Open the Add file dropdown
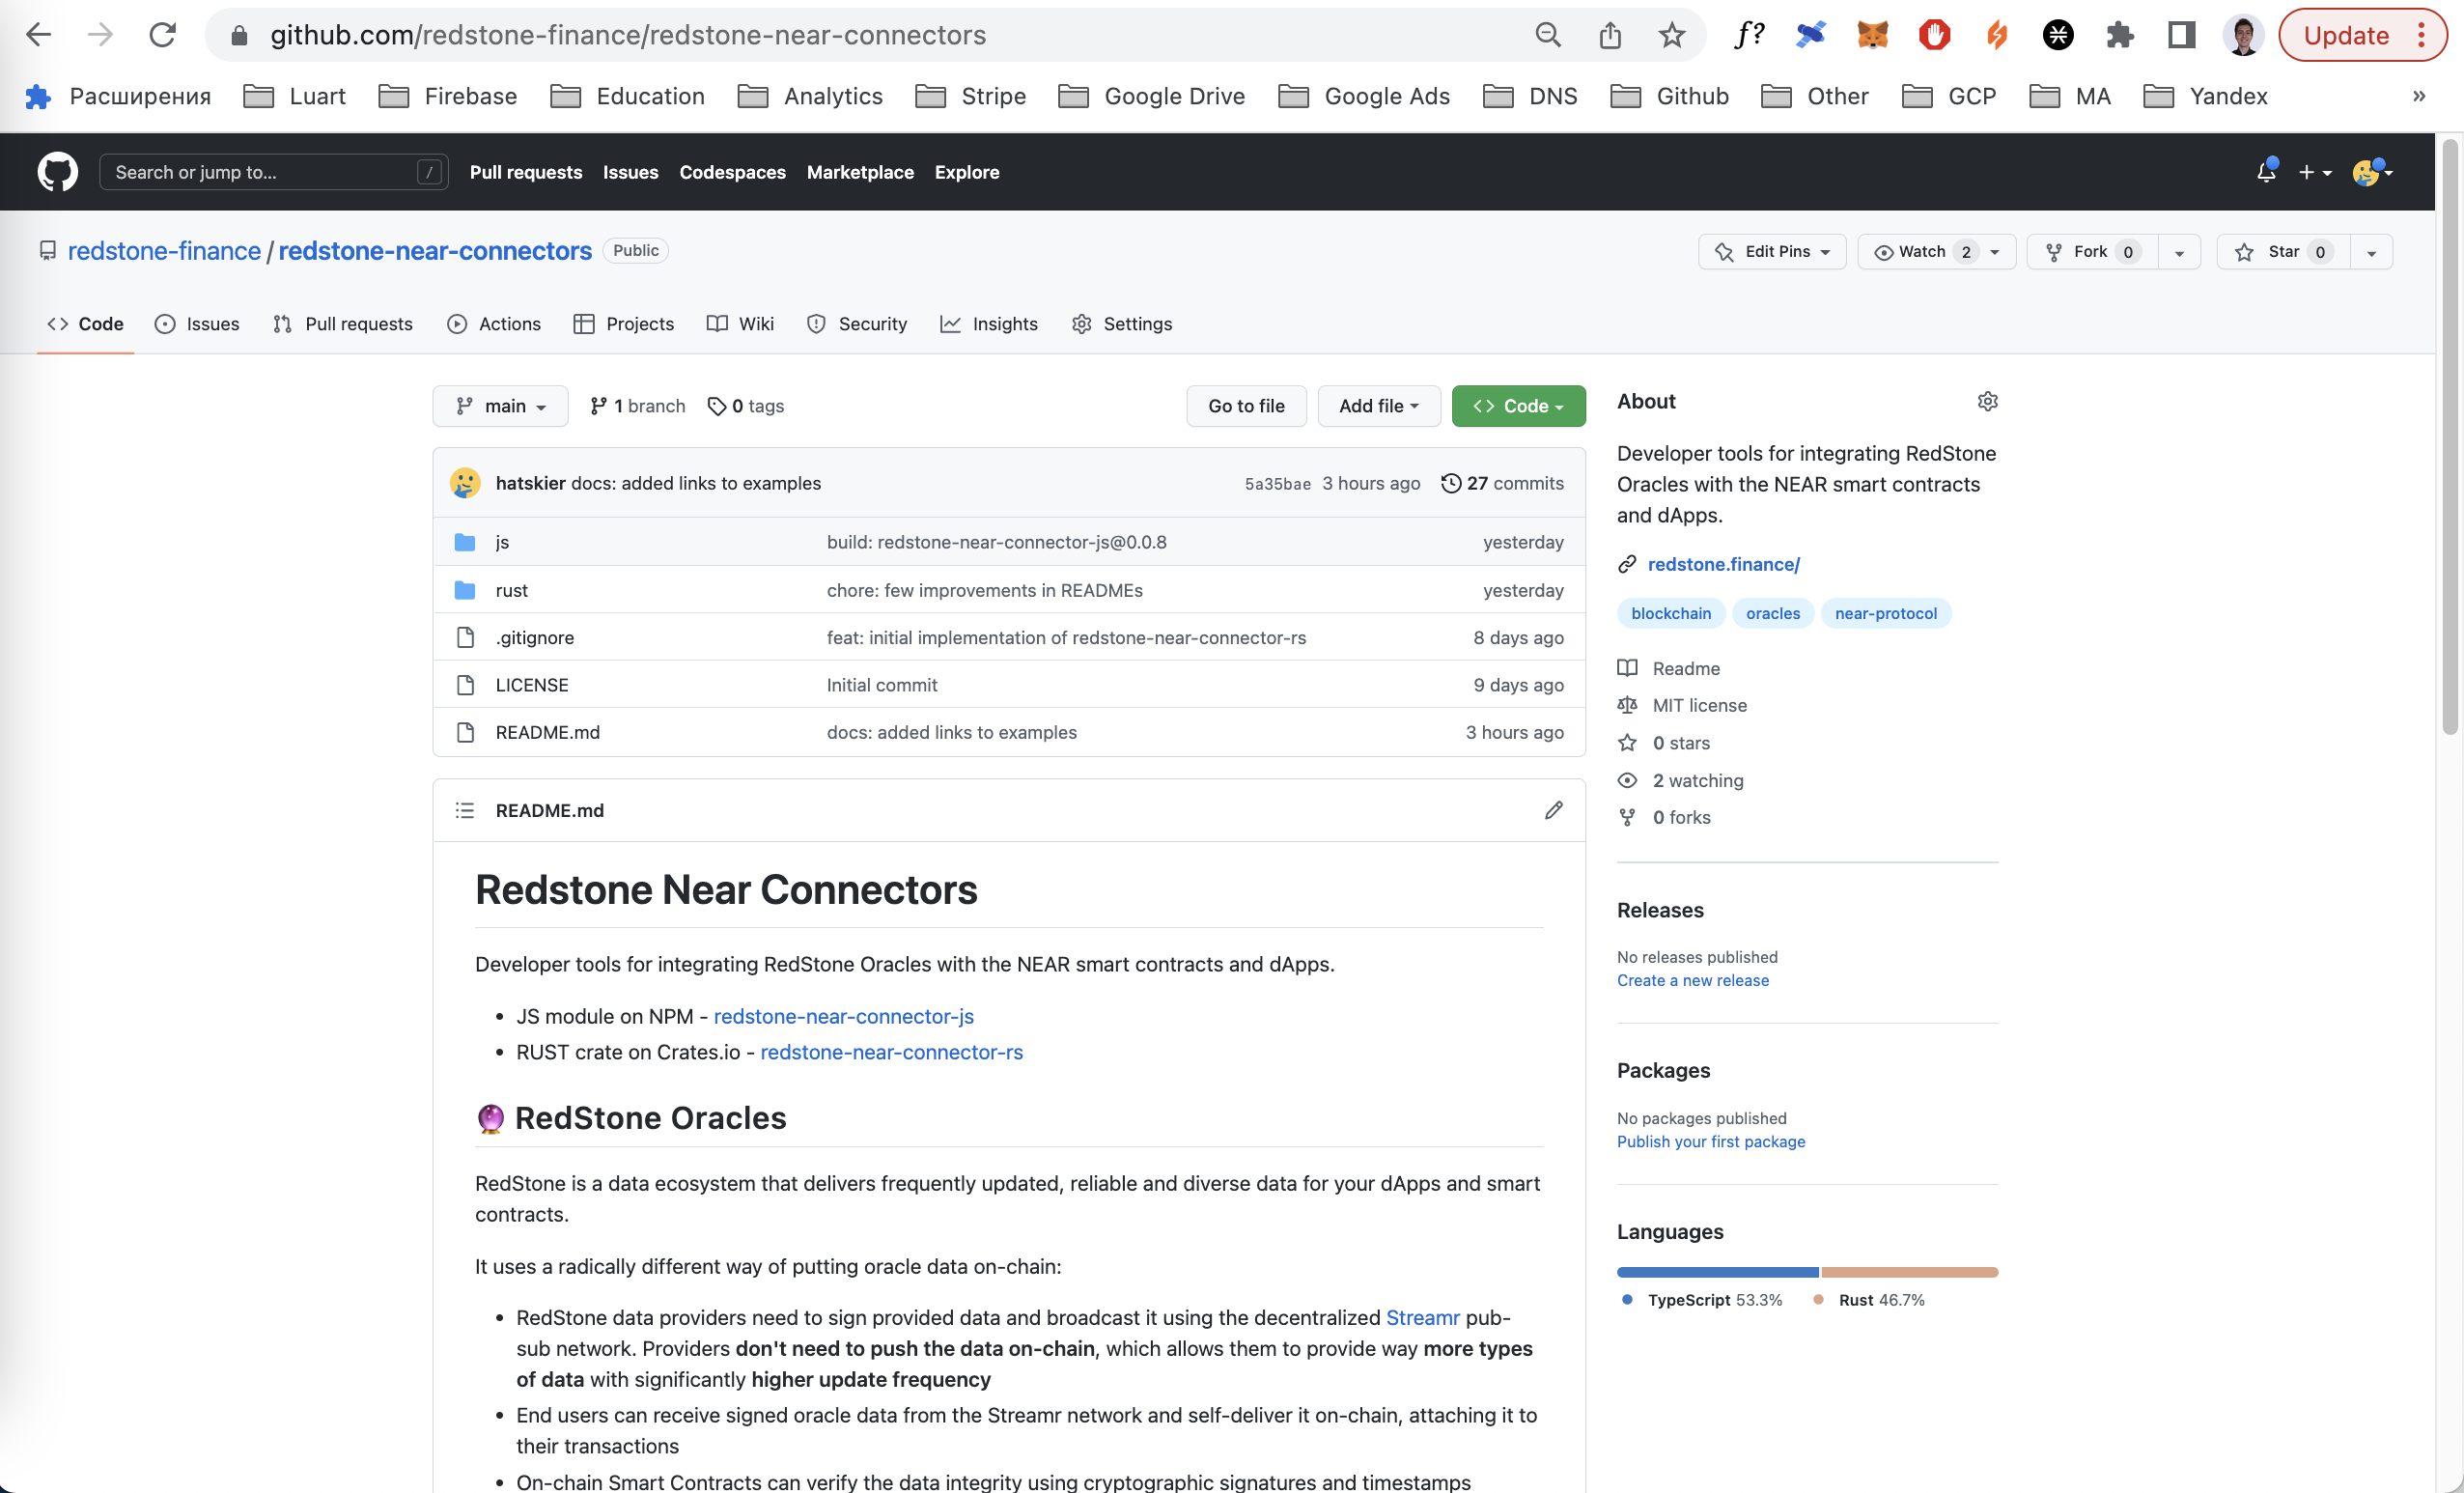2464x1493 pixels. [x=1378, y=406]
